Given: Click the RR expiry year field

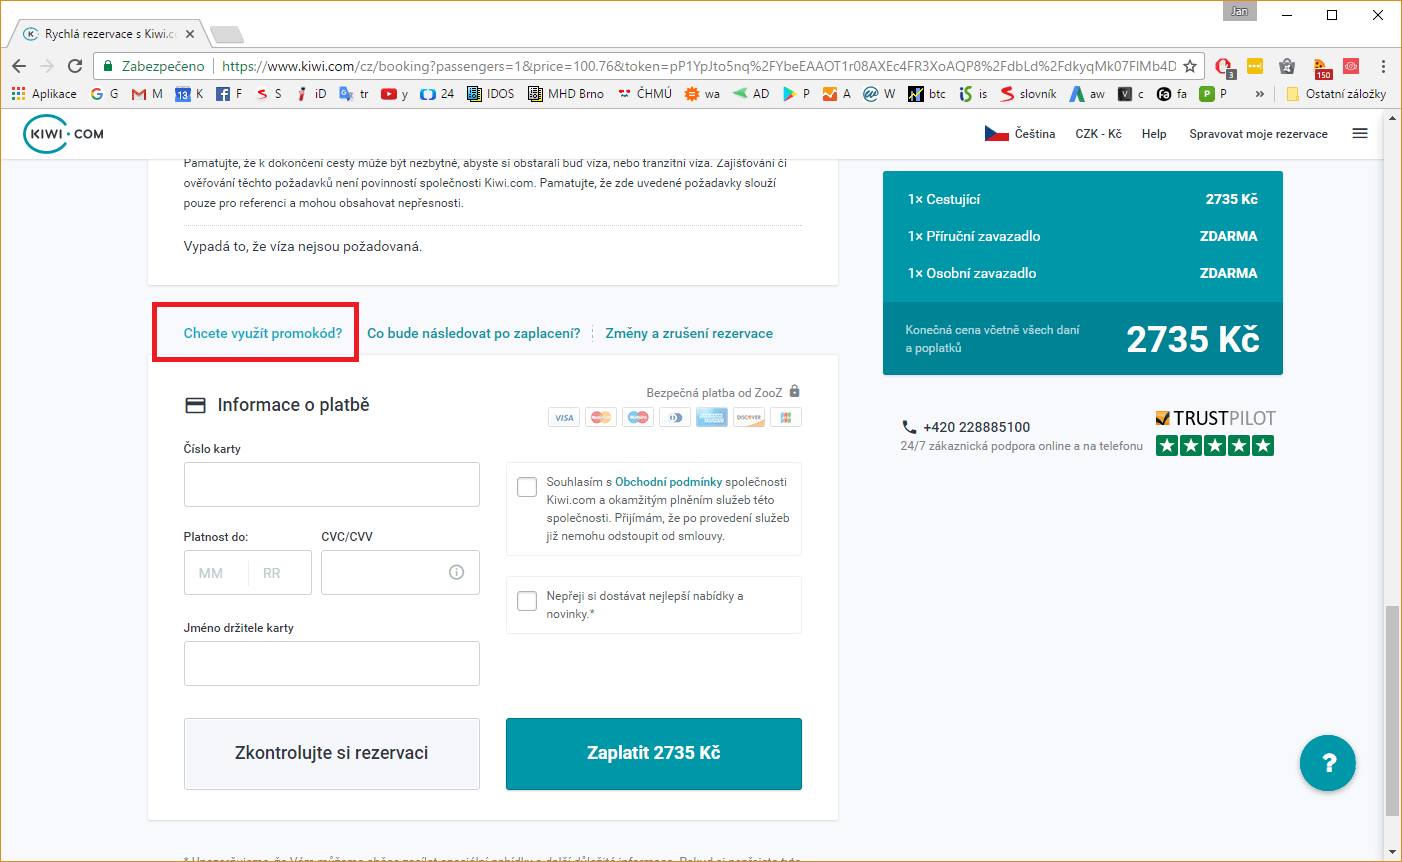Looking at the screenshot, I should coord(279,573).
